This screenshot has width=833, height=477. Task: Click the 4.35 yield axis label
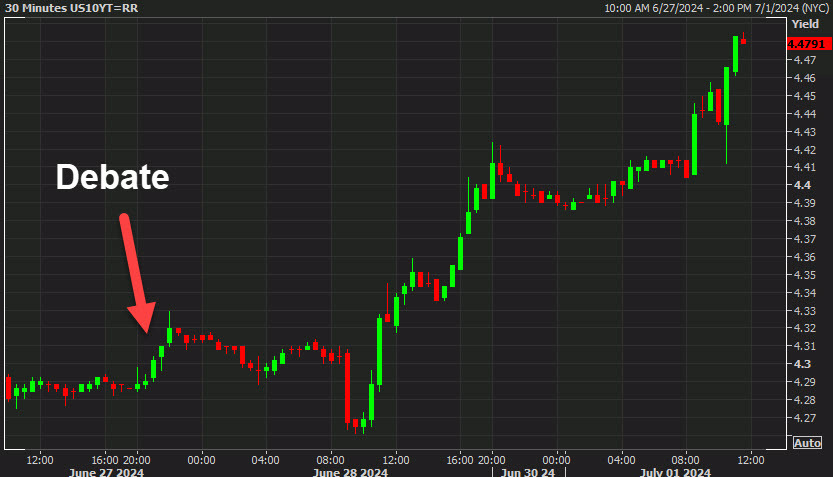pos(804,275)
